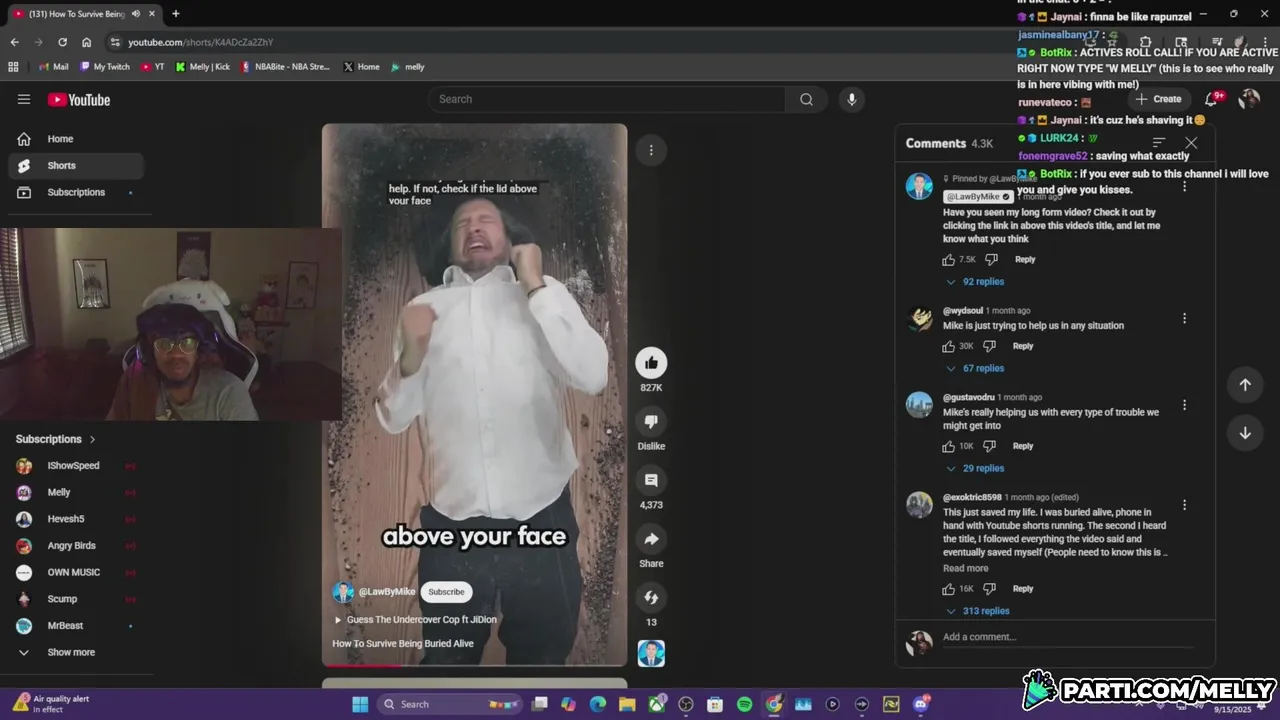Screen dimensions: 1280x720
Task: Open the Air quality alert widget
Action: tap(50, 704)
